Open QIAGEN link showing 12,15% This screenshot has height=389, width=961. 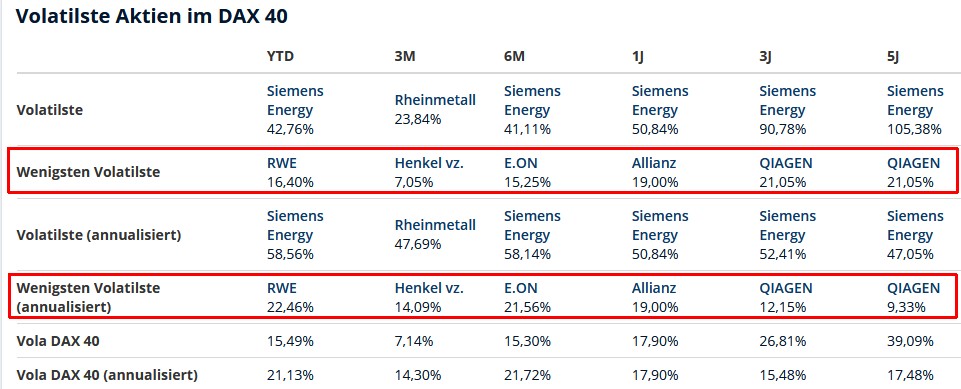tap(786, 288)
